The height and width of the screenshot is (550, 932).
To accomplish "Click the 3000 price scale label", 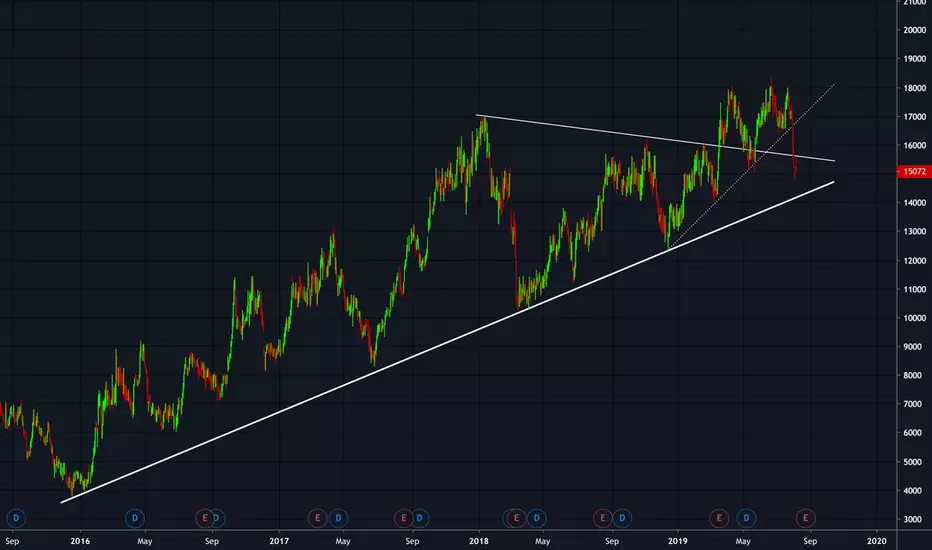I will pos(914,519).
